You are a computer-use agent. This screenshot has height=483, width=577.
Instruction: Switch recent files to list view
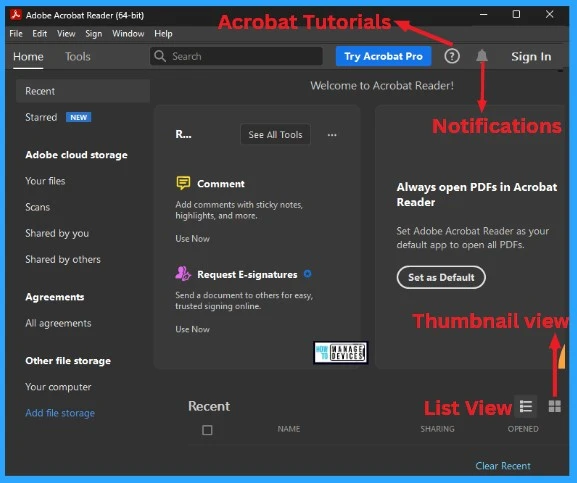(x=526, y=406)
